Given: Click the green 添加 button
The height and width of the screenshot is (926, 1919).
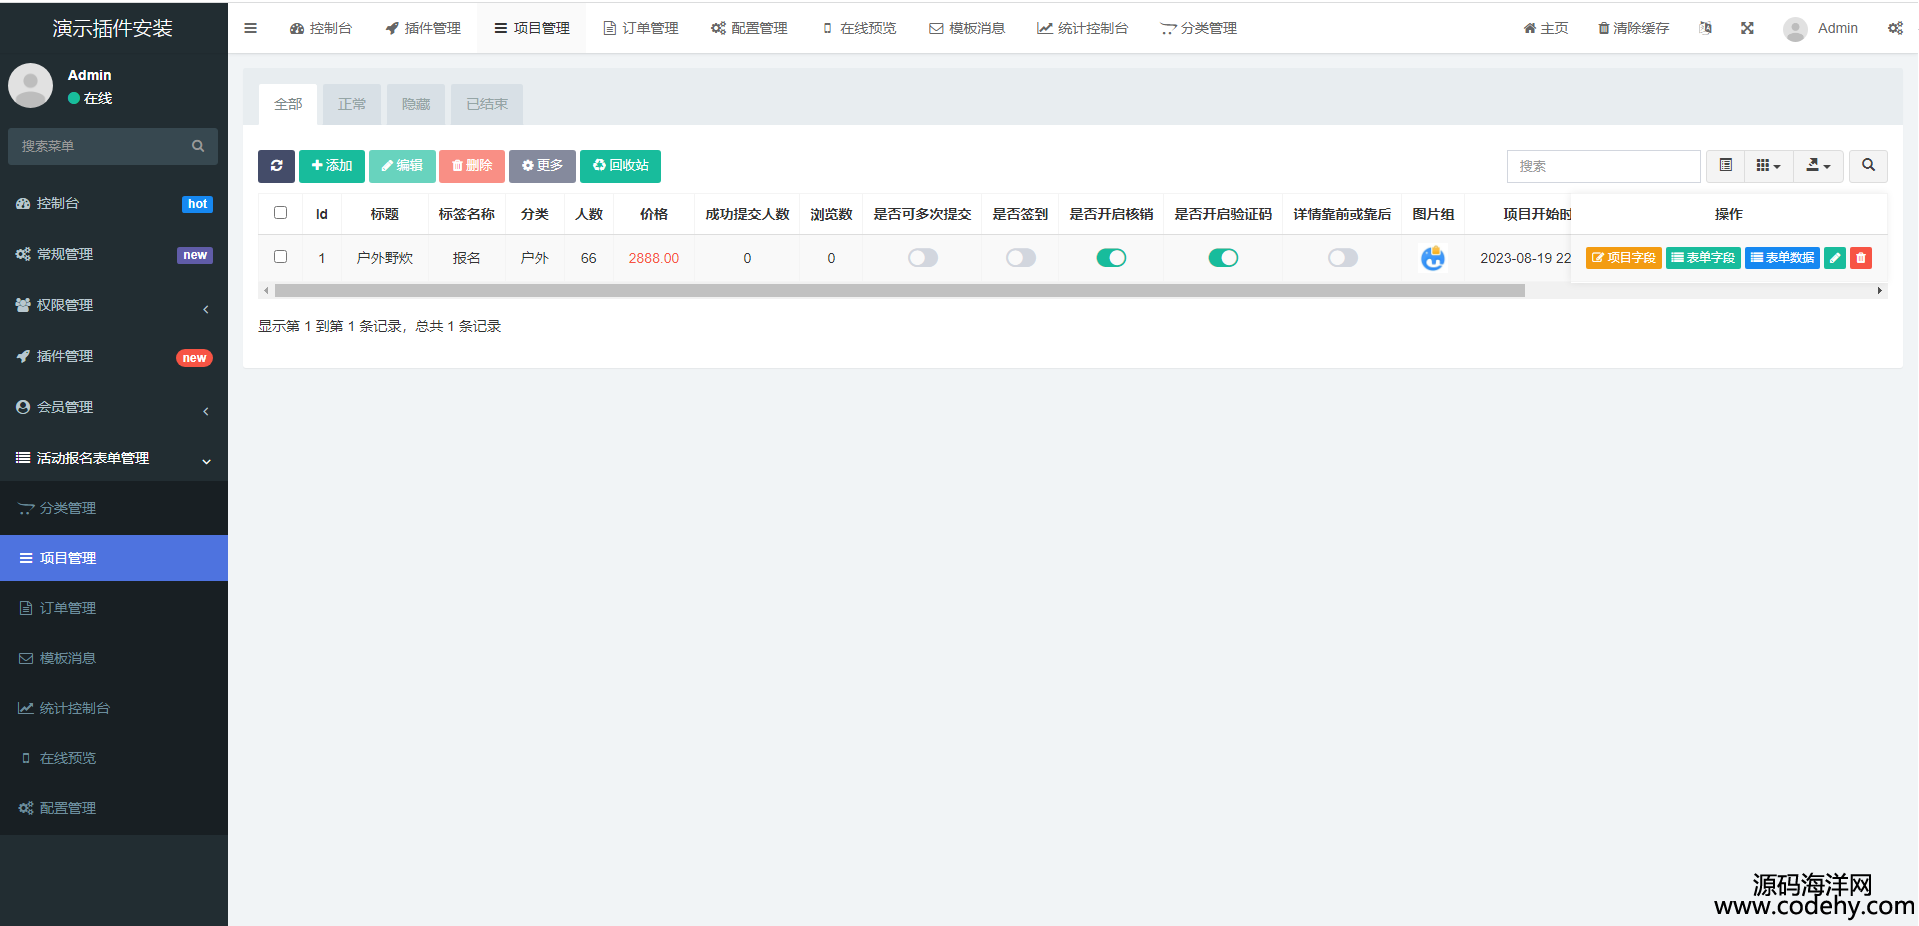Looking at the screenshot, I should 331,166.
